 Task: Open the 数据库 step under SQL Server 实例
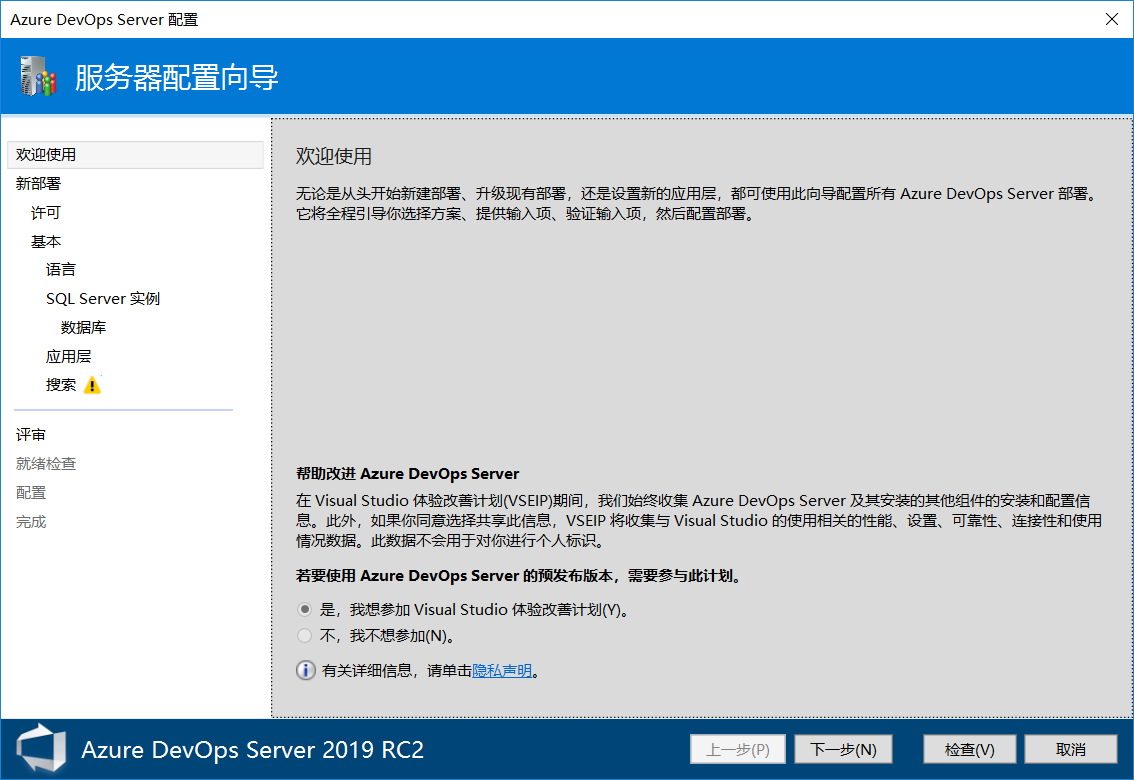(x=80, y=326)
